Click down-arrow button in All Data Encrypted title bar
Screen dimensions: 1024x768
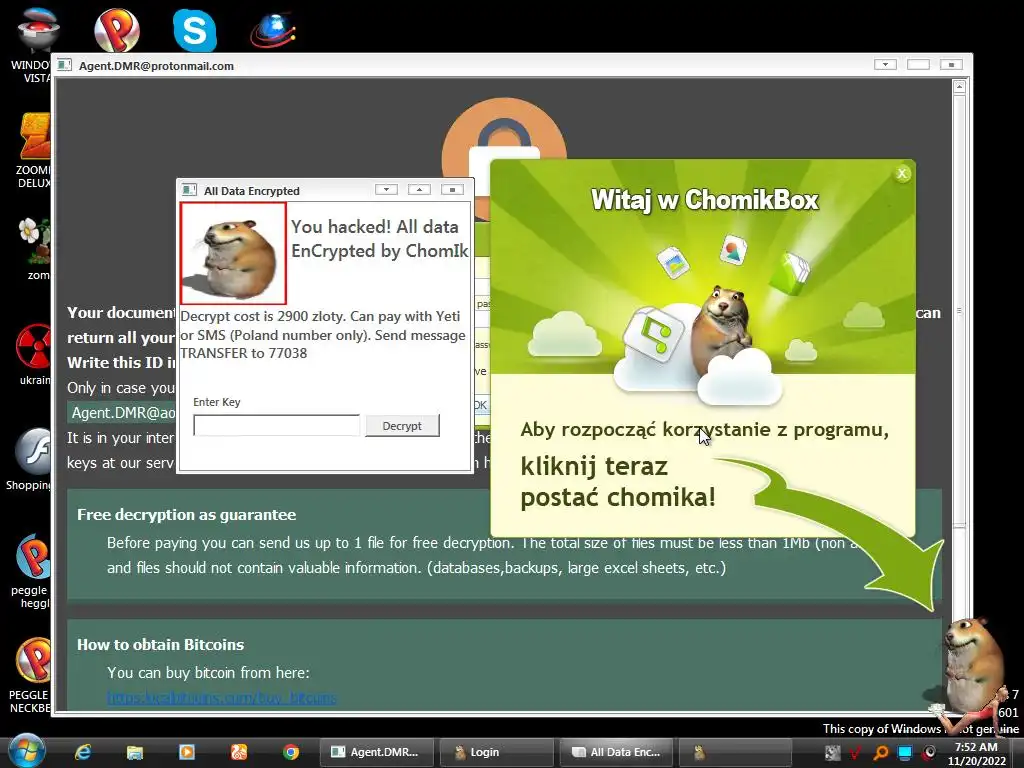point(386,189)
